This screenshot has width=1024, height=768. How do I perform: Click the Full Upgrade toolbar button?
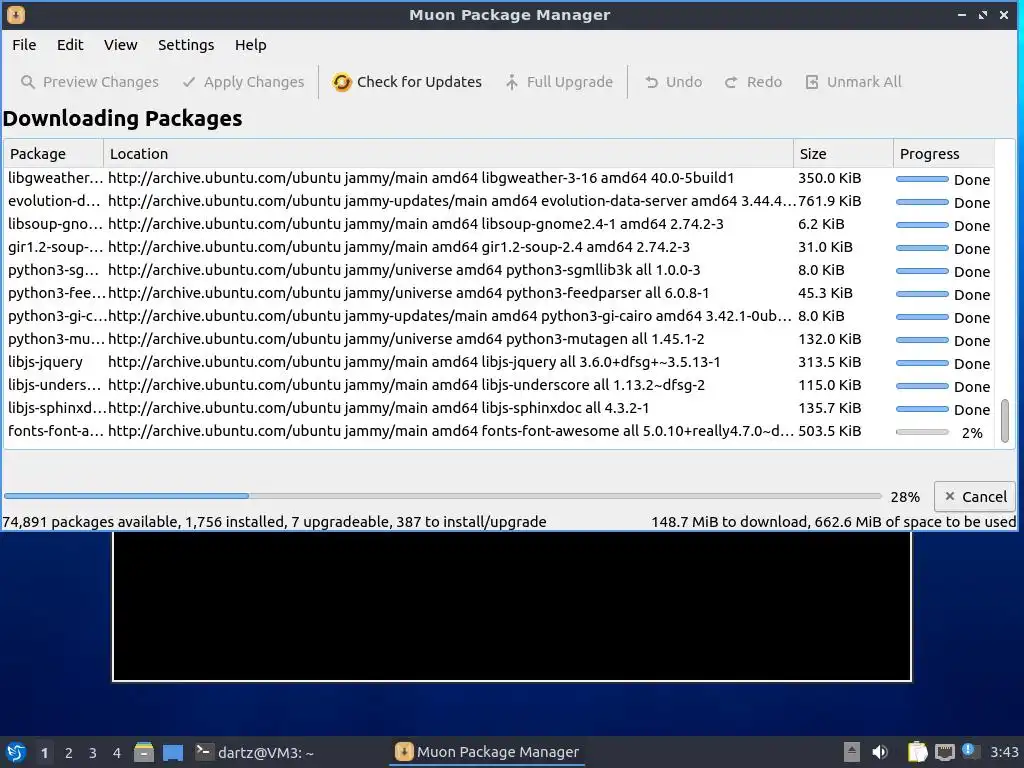[560, 82]
